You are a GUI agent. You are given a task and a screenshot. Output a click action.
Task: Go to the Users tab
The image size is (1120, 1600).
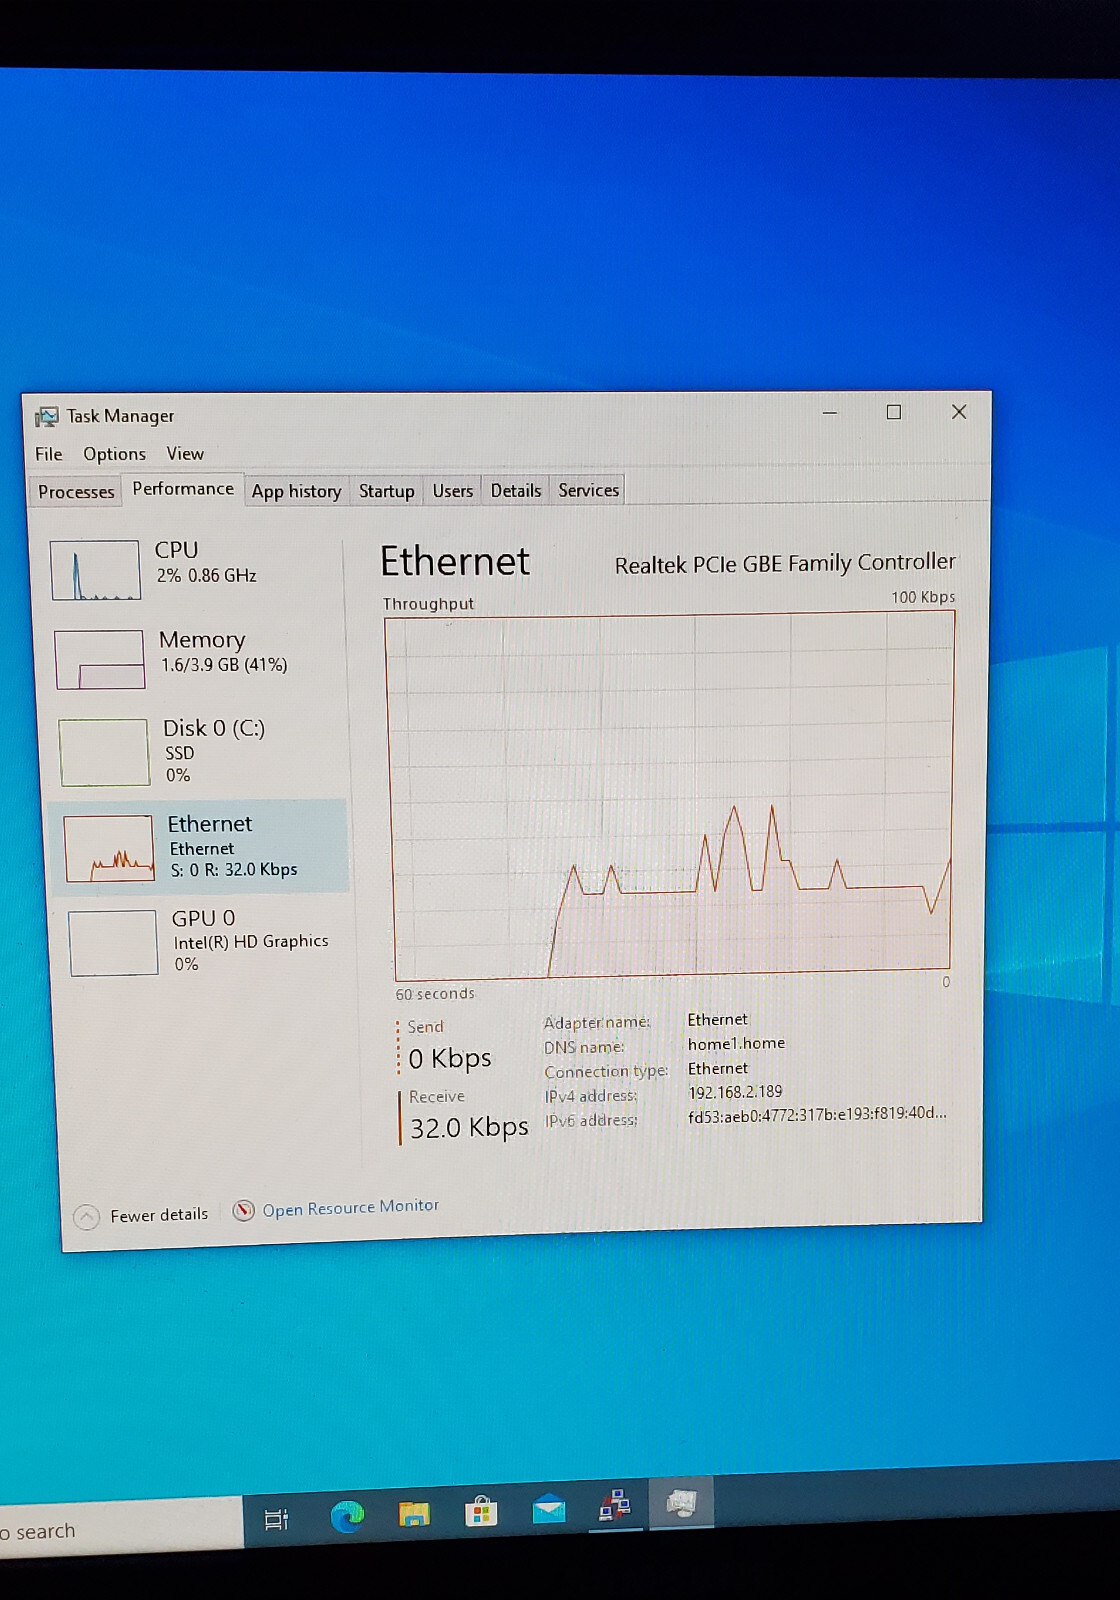click(x=452, y=491)
